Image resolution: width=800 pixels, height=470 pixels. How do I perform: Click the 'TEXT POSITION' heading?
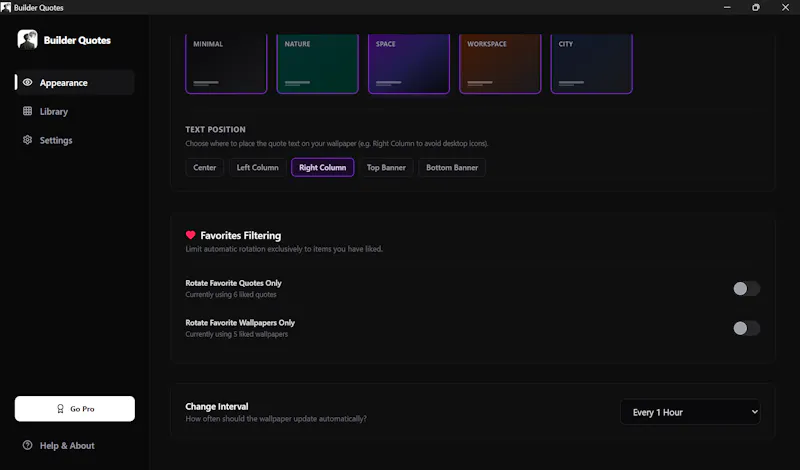click(215, 129)
